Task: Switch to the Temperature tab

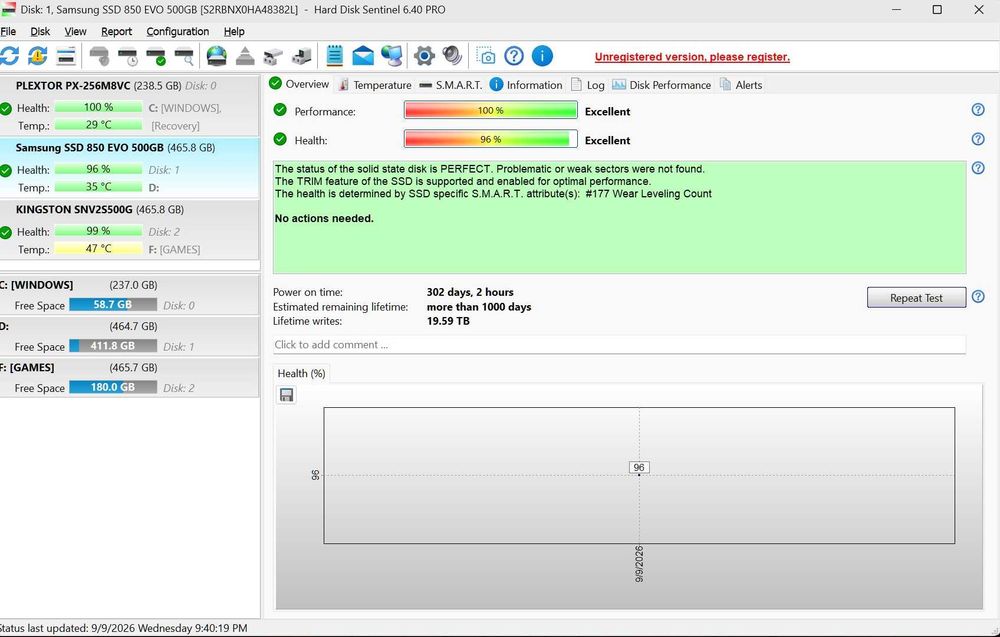Action: (x=375, y=85)
